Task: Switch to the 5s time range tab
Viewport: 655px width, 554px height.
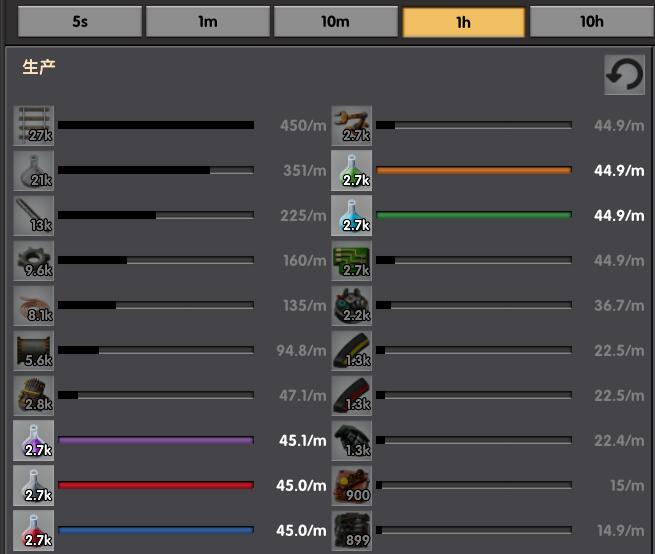Action: (80, 22)
